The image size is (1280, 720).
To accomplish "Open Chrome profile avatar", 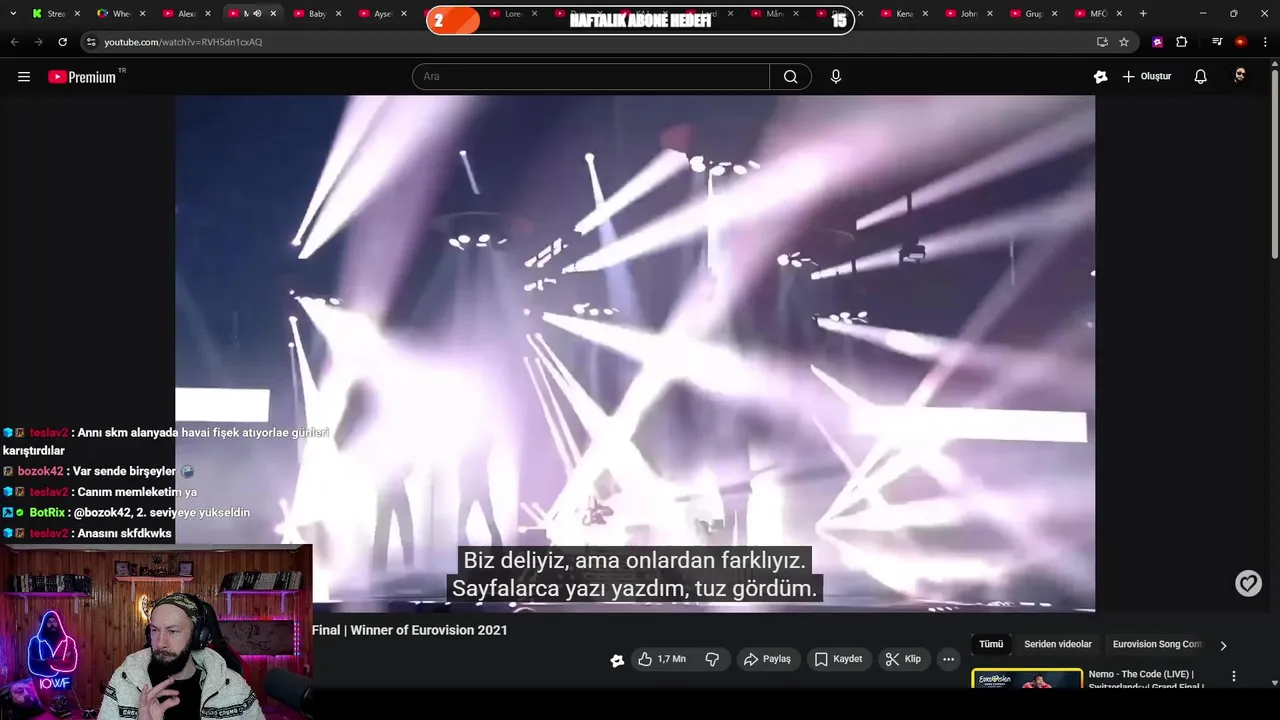I will pos(1240,42).
